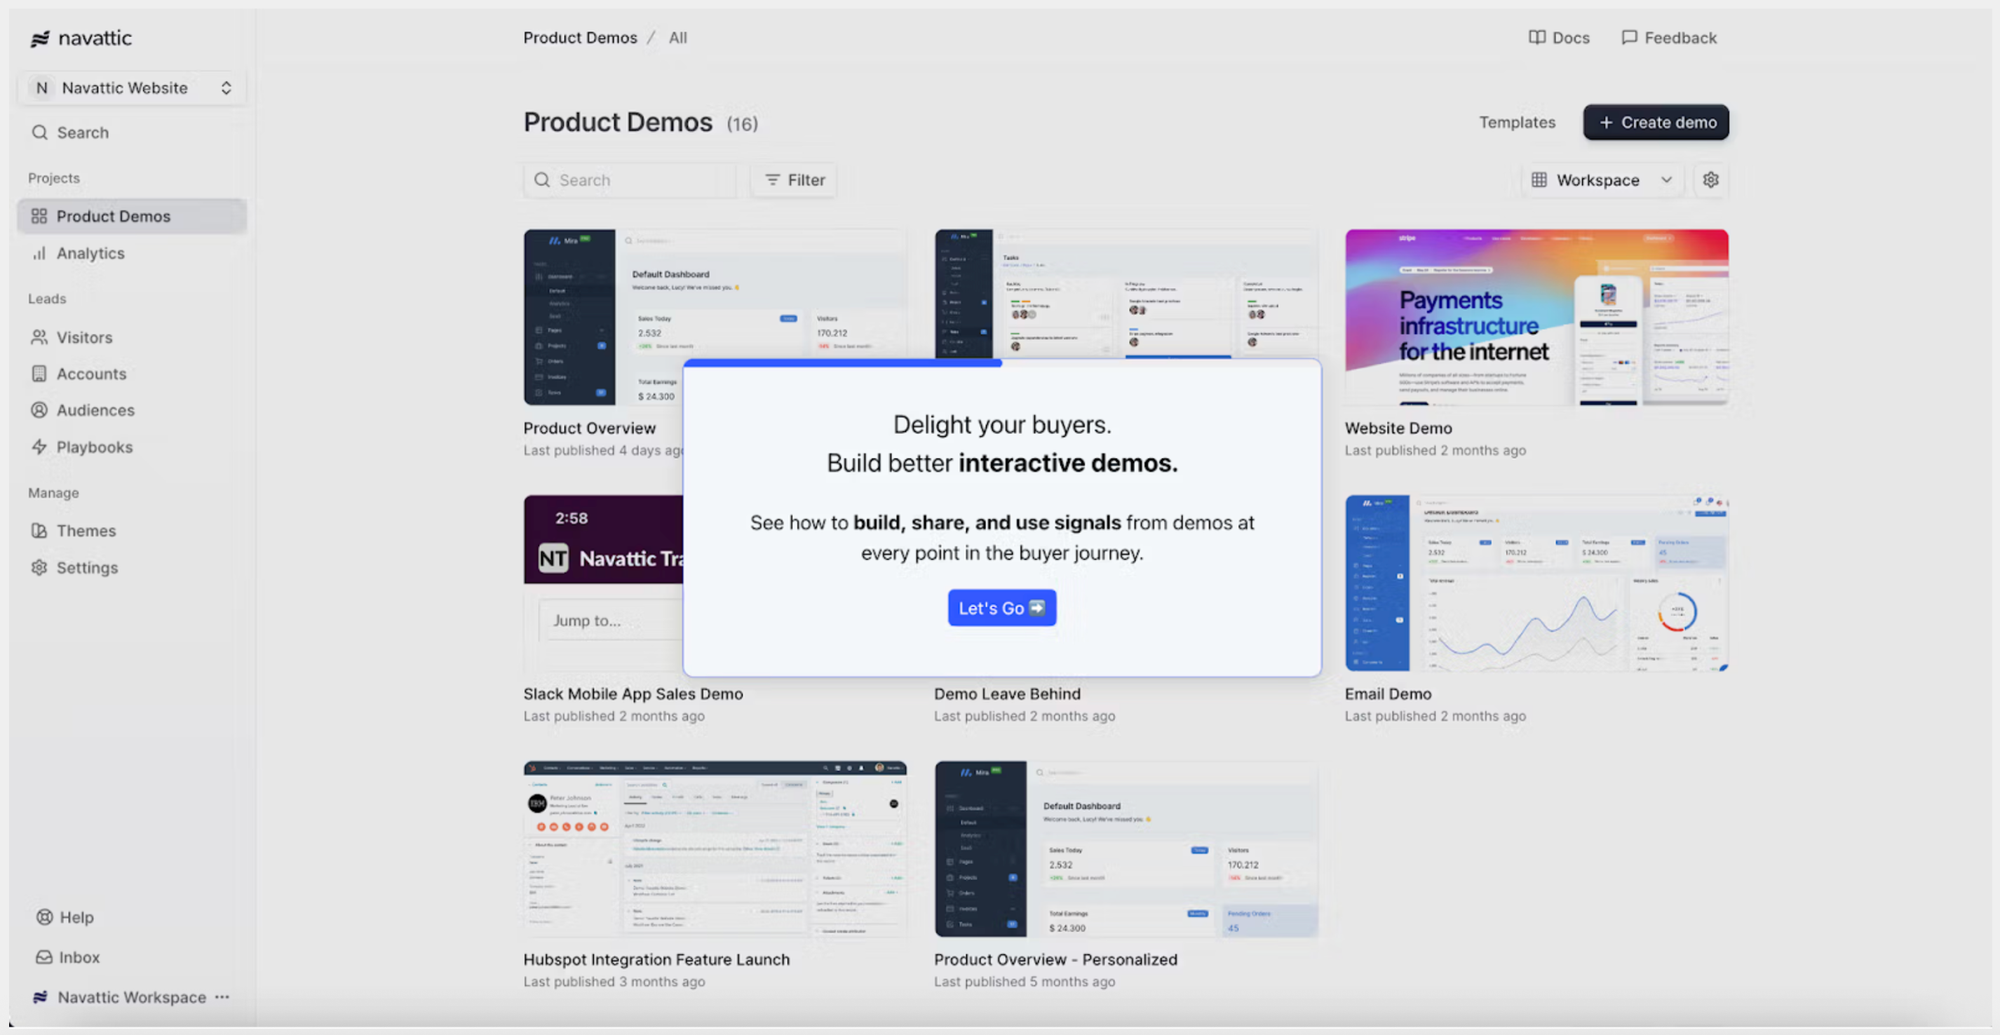Screen dimensions: 2000x1035
Task: Click the Audiences circle-user icon
Action: (x=39, y=410)
